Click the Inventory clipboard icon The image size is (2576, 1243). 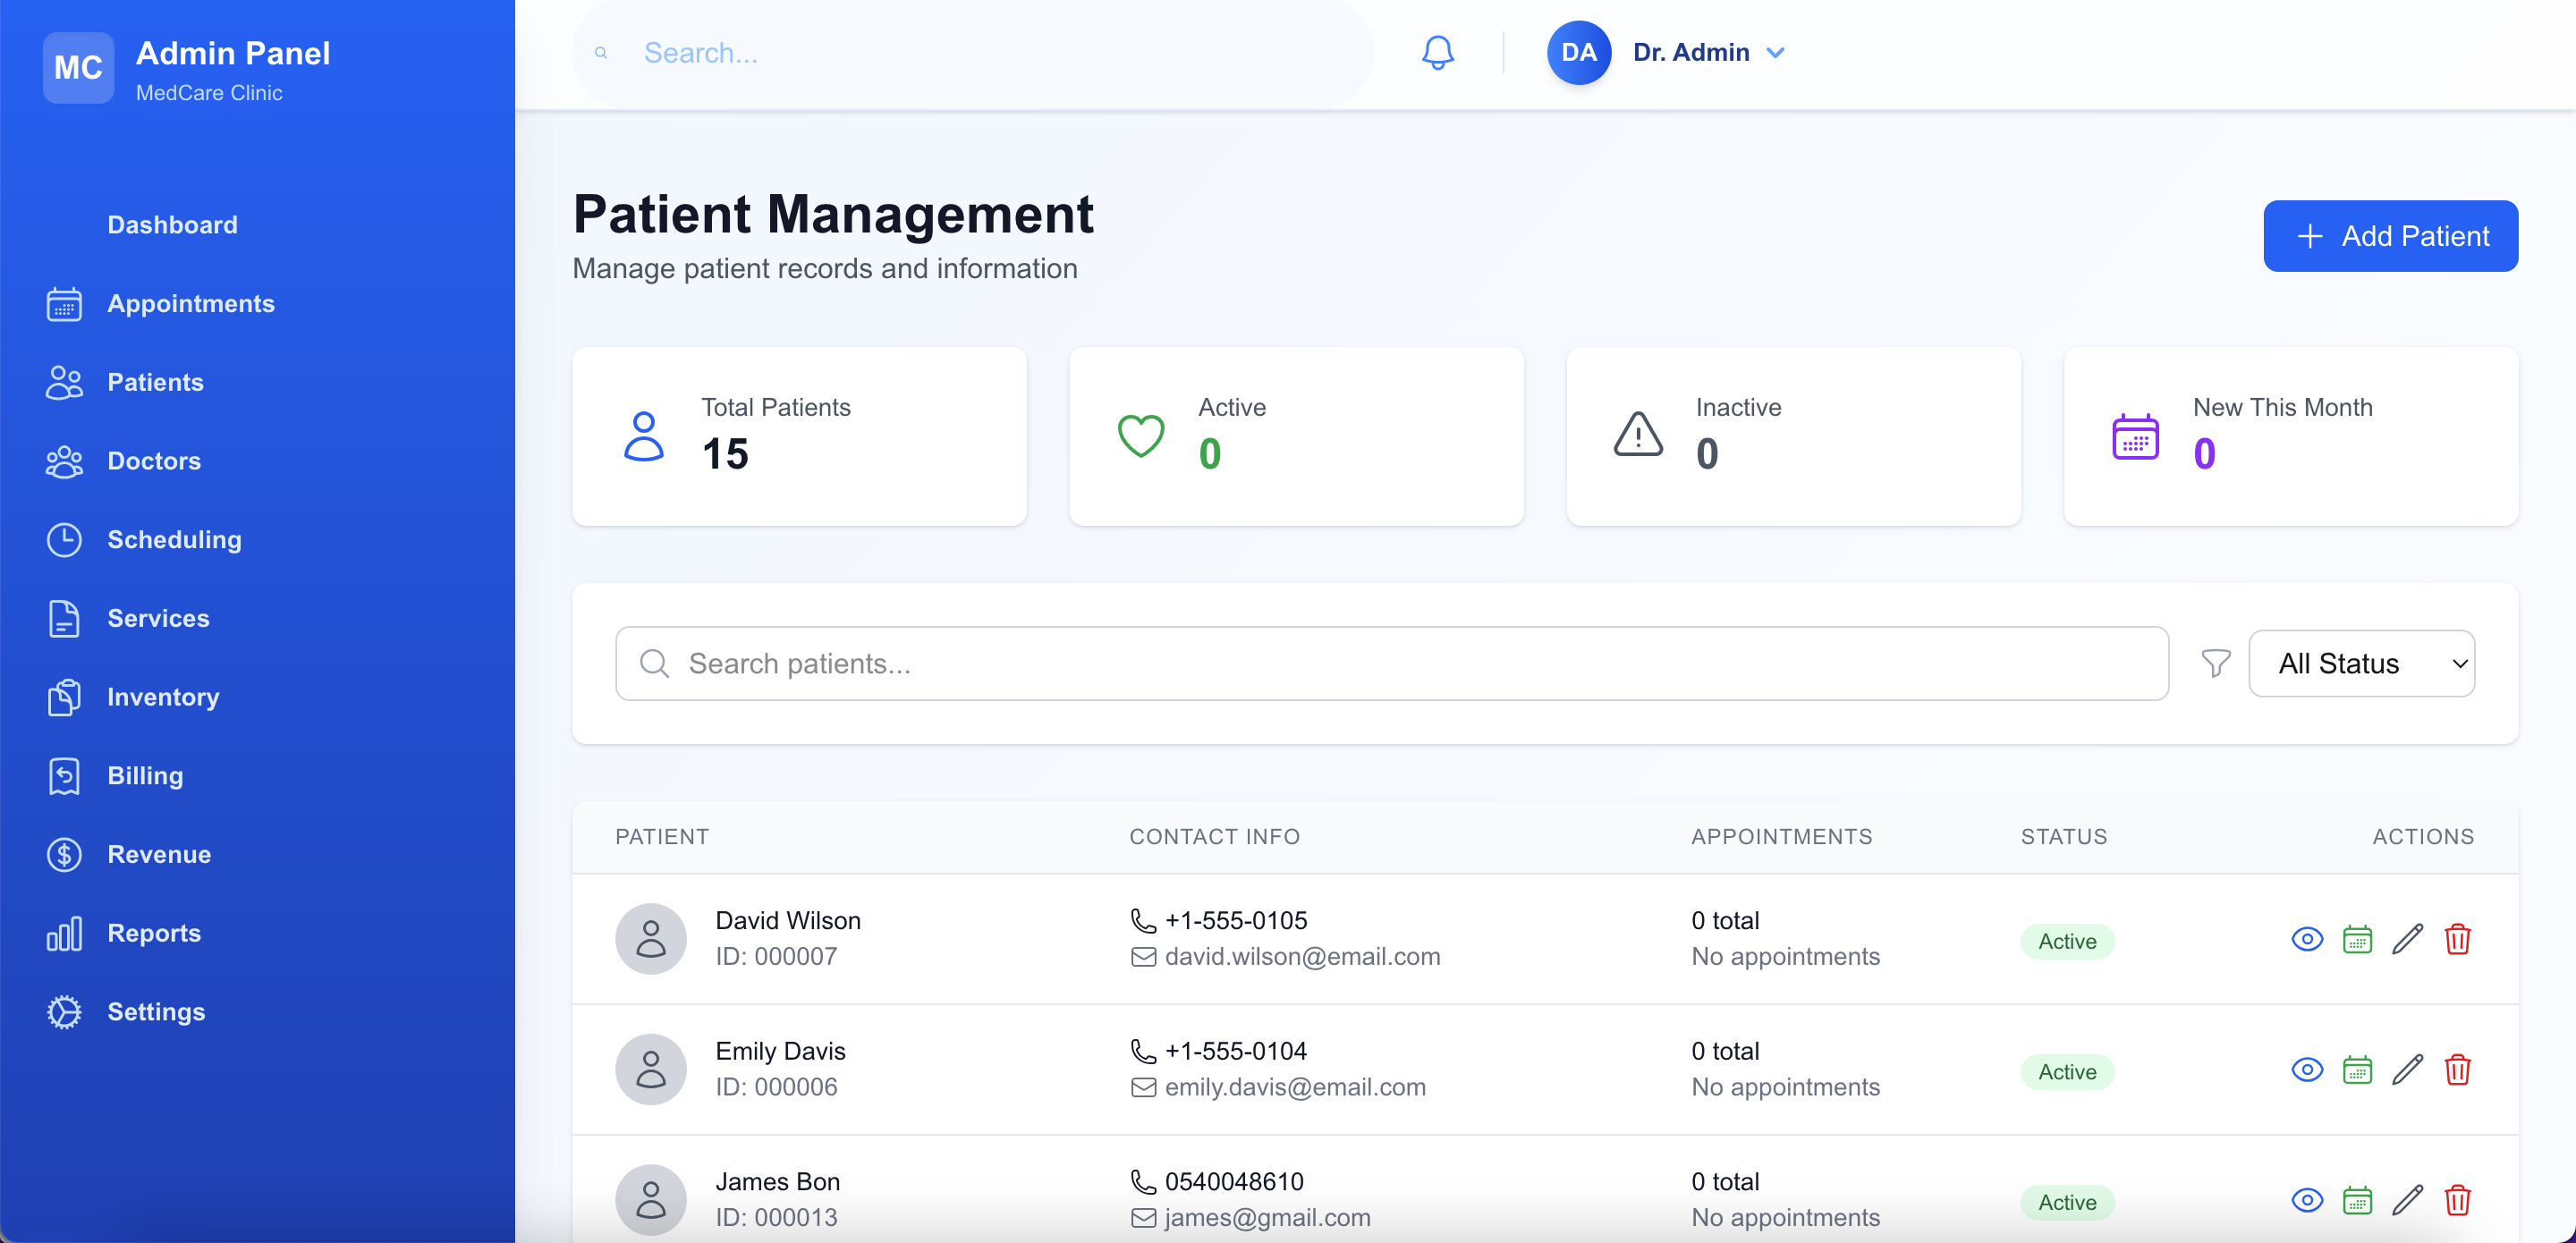[64, 697]
